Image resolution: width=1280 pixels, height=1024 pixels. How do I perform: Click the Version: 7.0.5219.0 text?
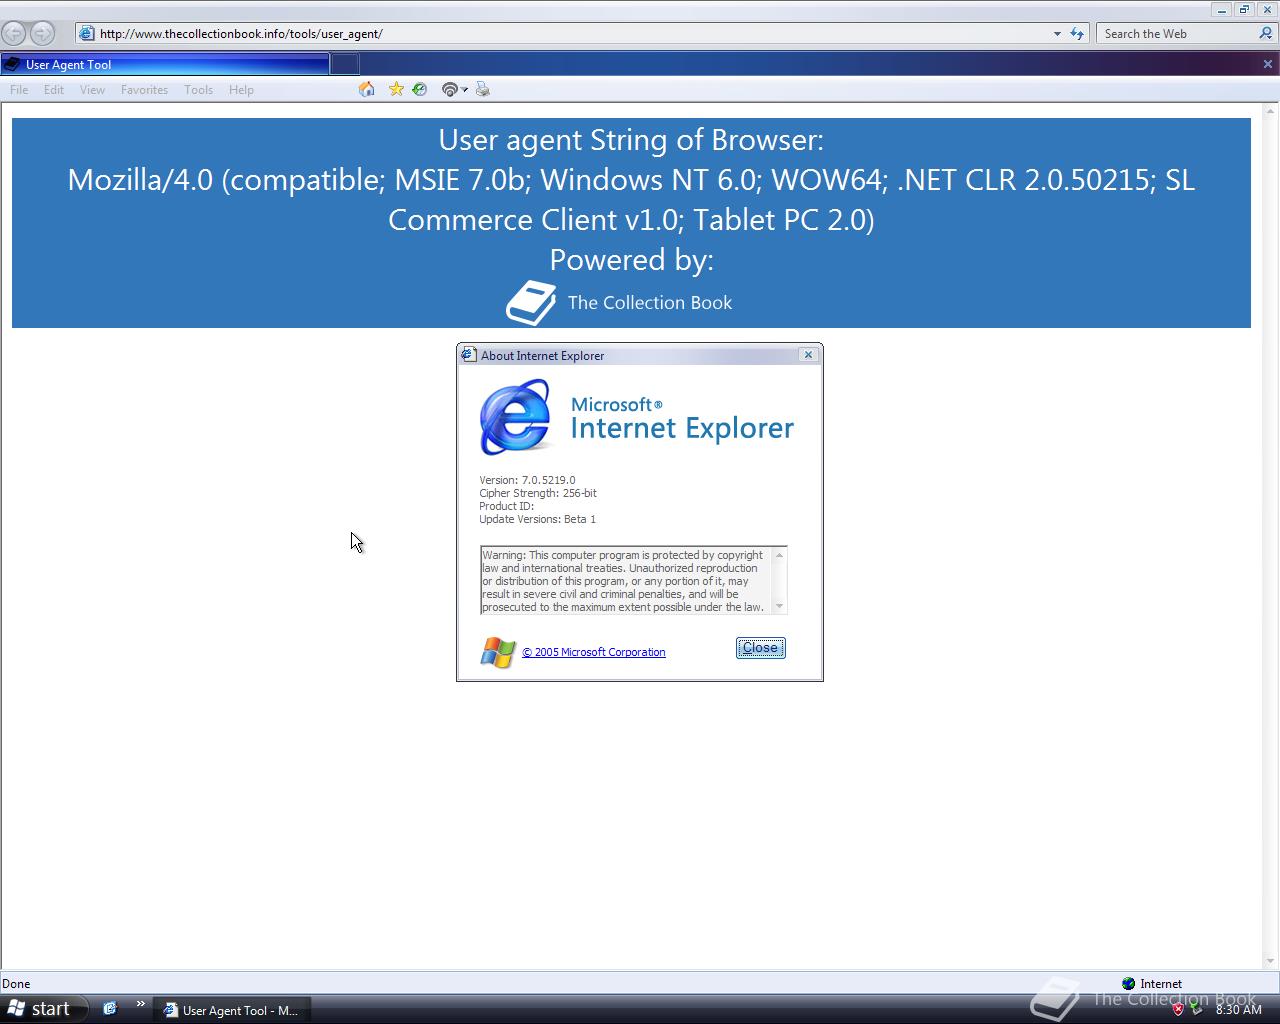click(527, 480)
